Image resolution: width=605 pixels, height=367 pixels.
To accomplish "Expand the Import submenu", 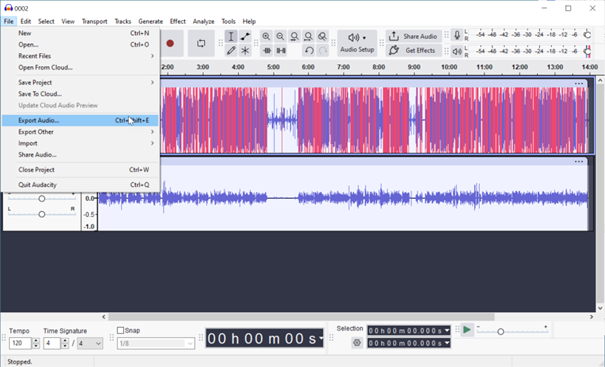I will click(80, 143).
